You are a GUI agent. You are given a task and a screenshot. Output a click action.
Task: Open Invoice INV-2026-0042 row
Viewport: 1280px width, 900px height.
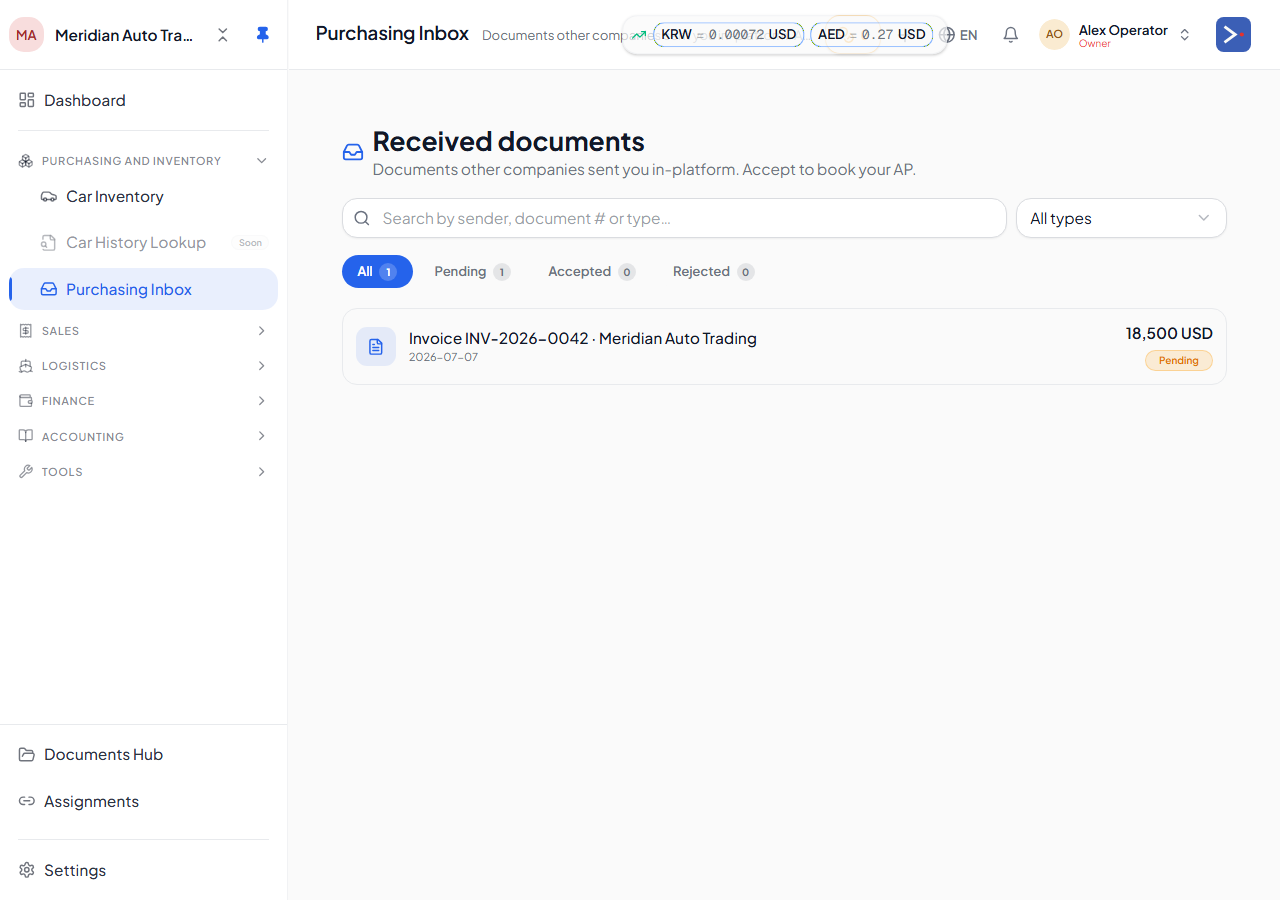click(784, 347)
